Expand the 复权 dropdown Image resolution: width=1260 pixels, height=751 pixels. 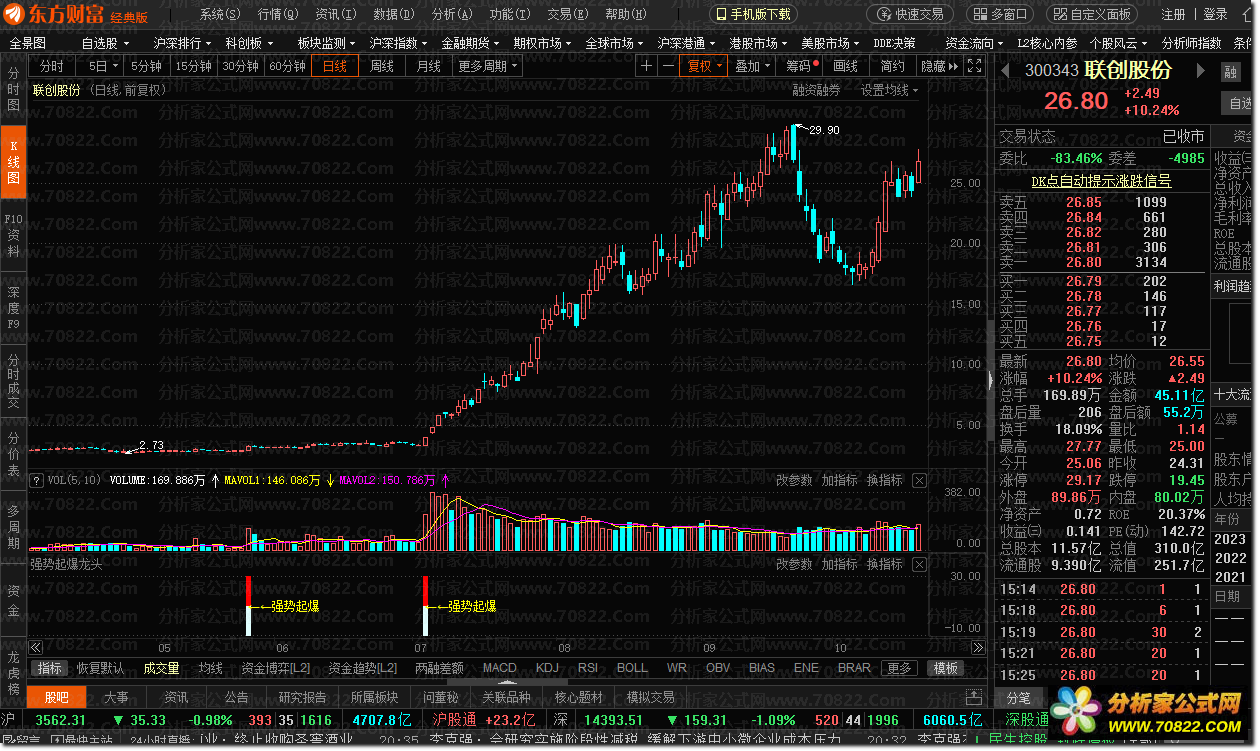(704, 66)
